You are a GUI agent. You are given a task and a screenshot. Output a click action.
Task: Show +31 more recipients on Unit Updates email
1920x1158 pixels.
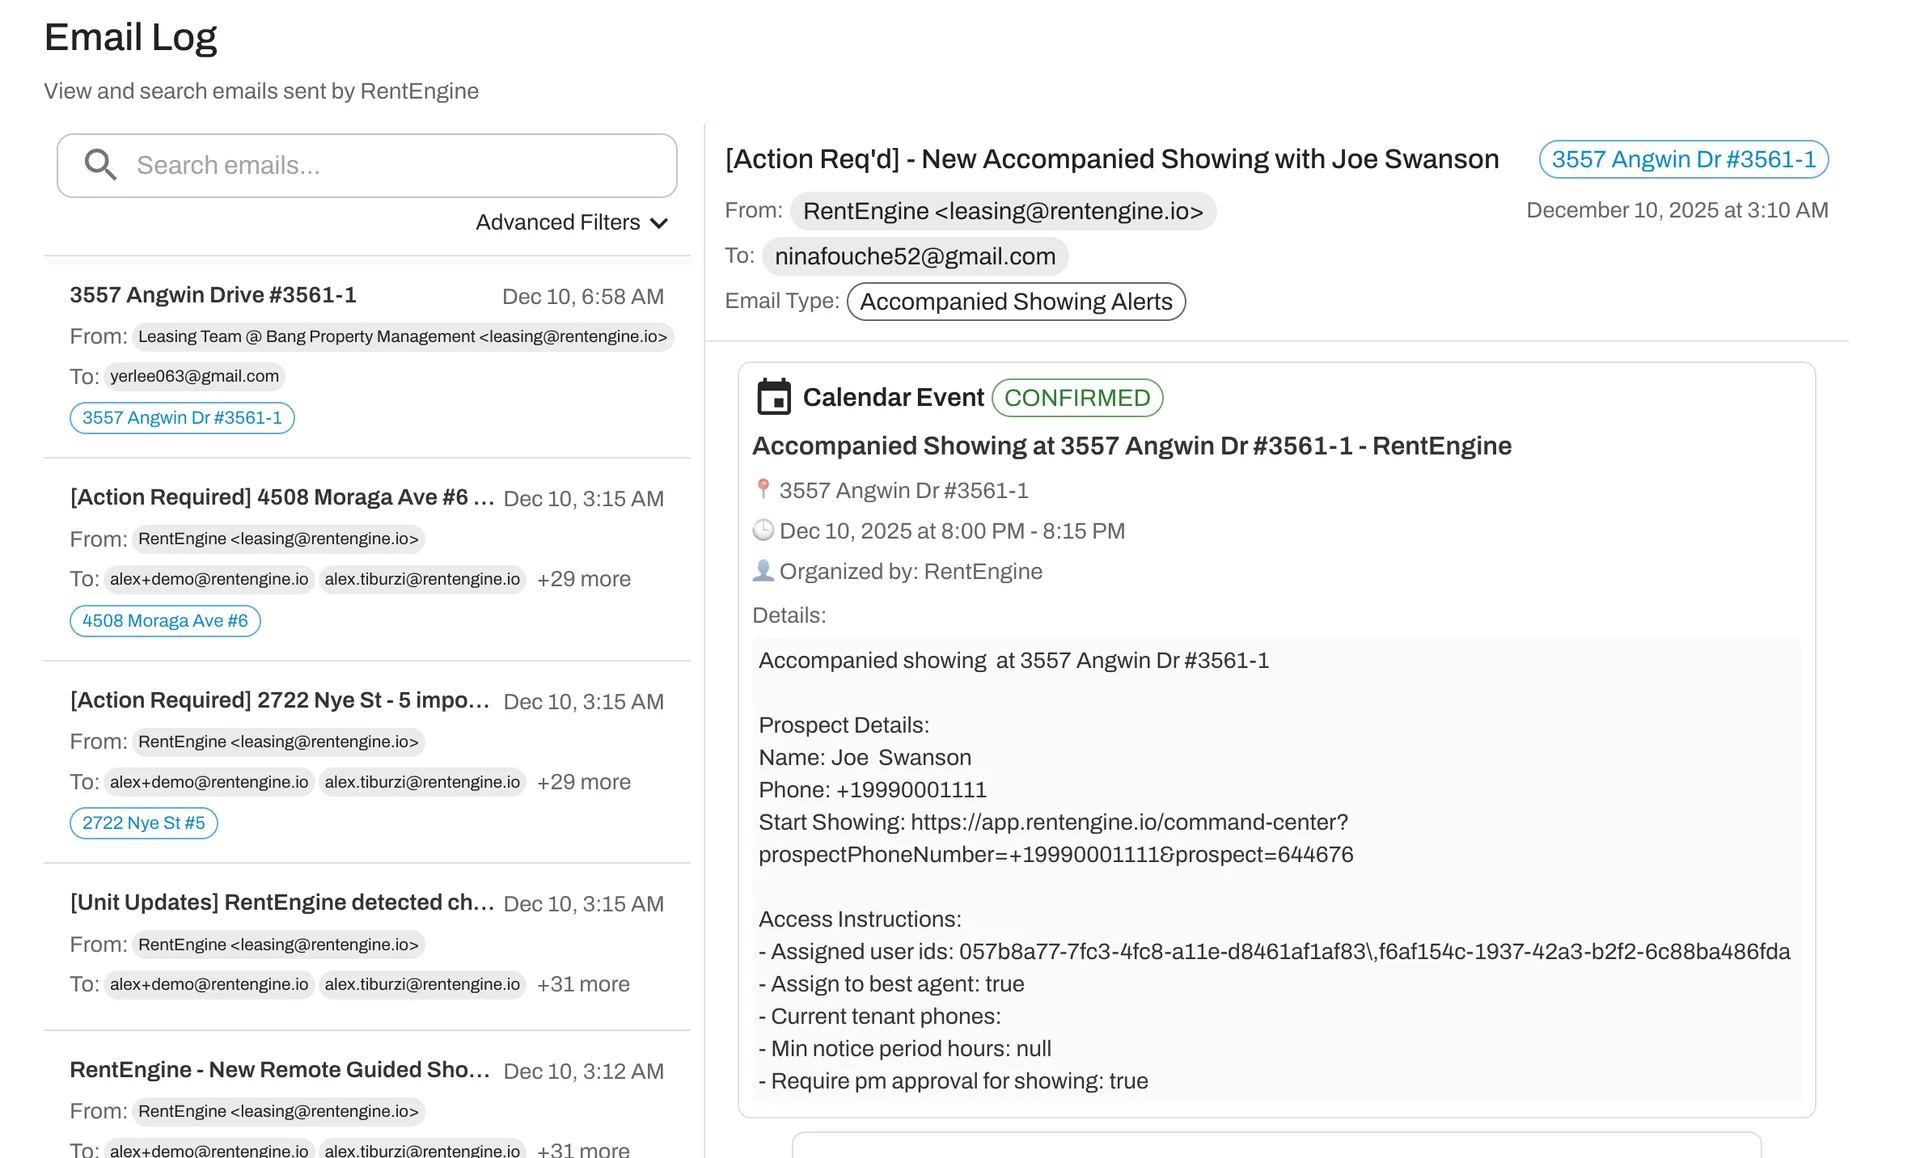[x=582, y=984]
